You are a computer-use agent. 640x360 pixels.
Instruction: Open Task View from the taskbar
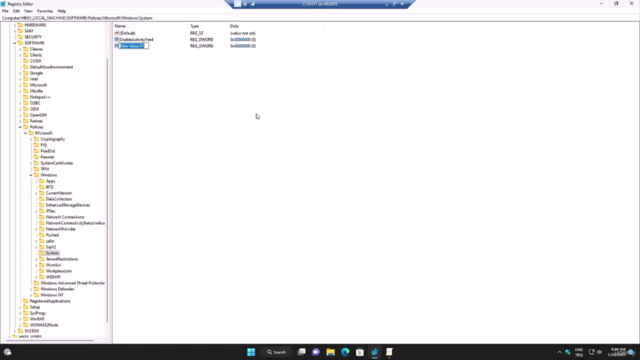pyautogui.click(x=302, y=352)
